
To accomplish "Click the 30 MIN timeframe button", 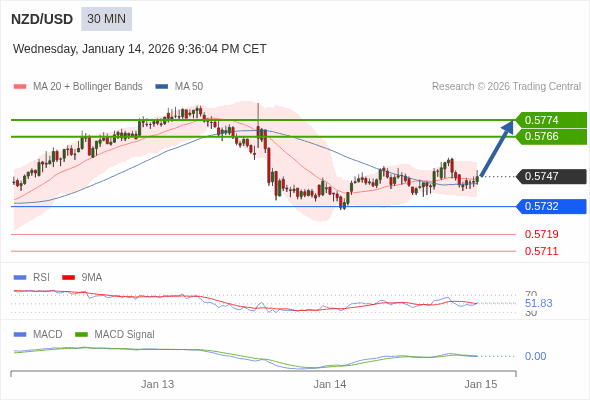I will tap(106, 19).
